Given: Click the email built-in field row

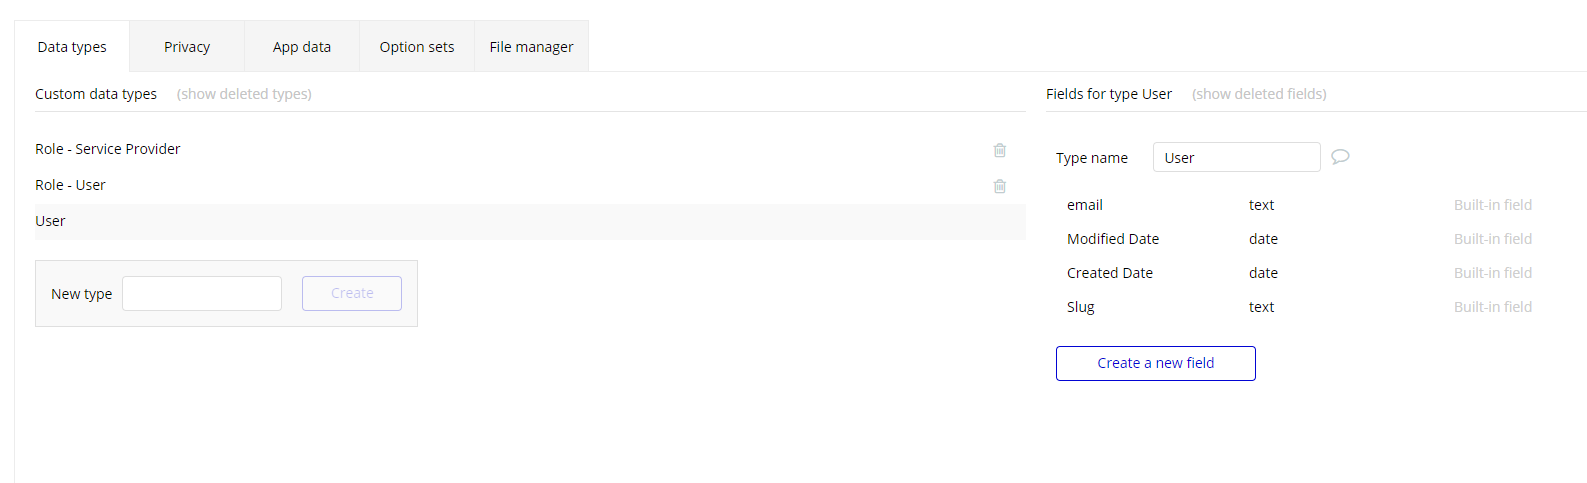Looking at the screenshot, I should point(1299,205).
